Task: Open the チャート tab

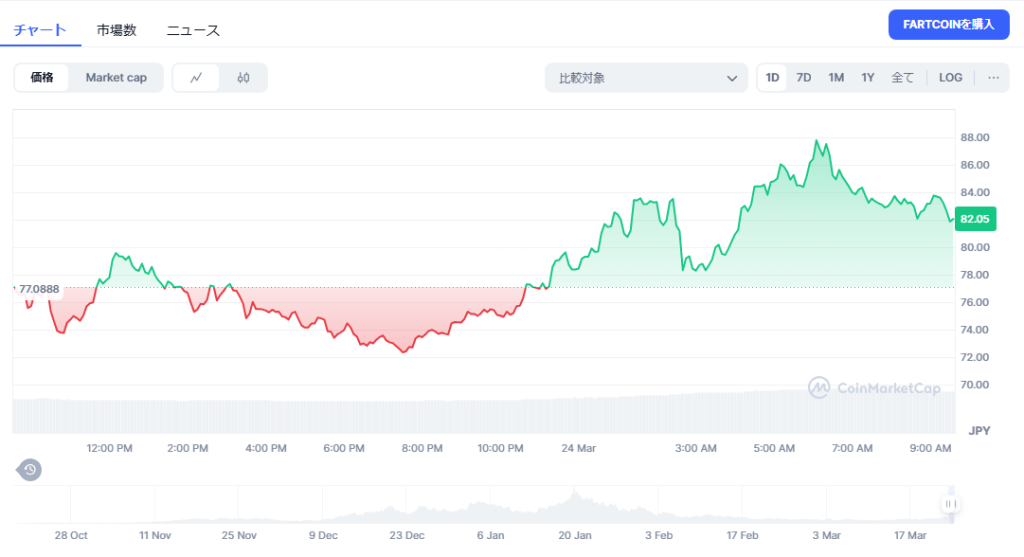Action: (x=40, y=30)
